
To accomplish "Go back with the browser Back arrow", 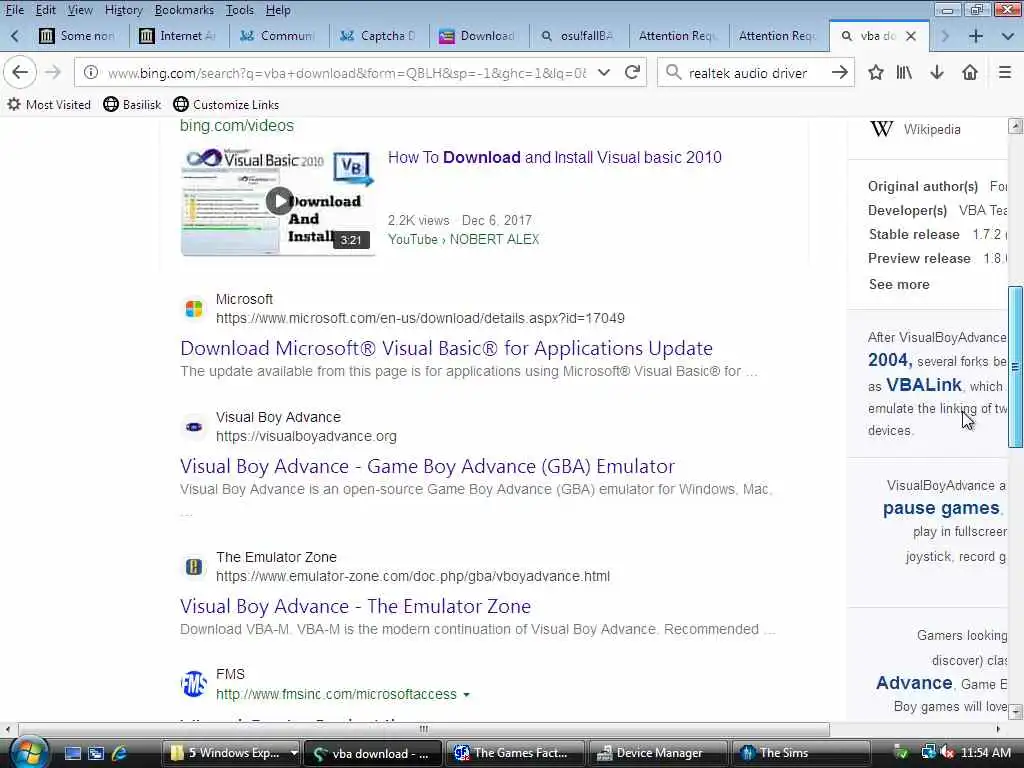I will point(20,72).
